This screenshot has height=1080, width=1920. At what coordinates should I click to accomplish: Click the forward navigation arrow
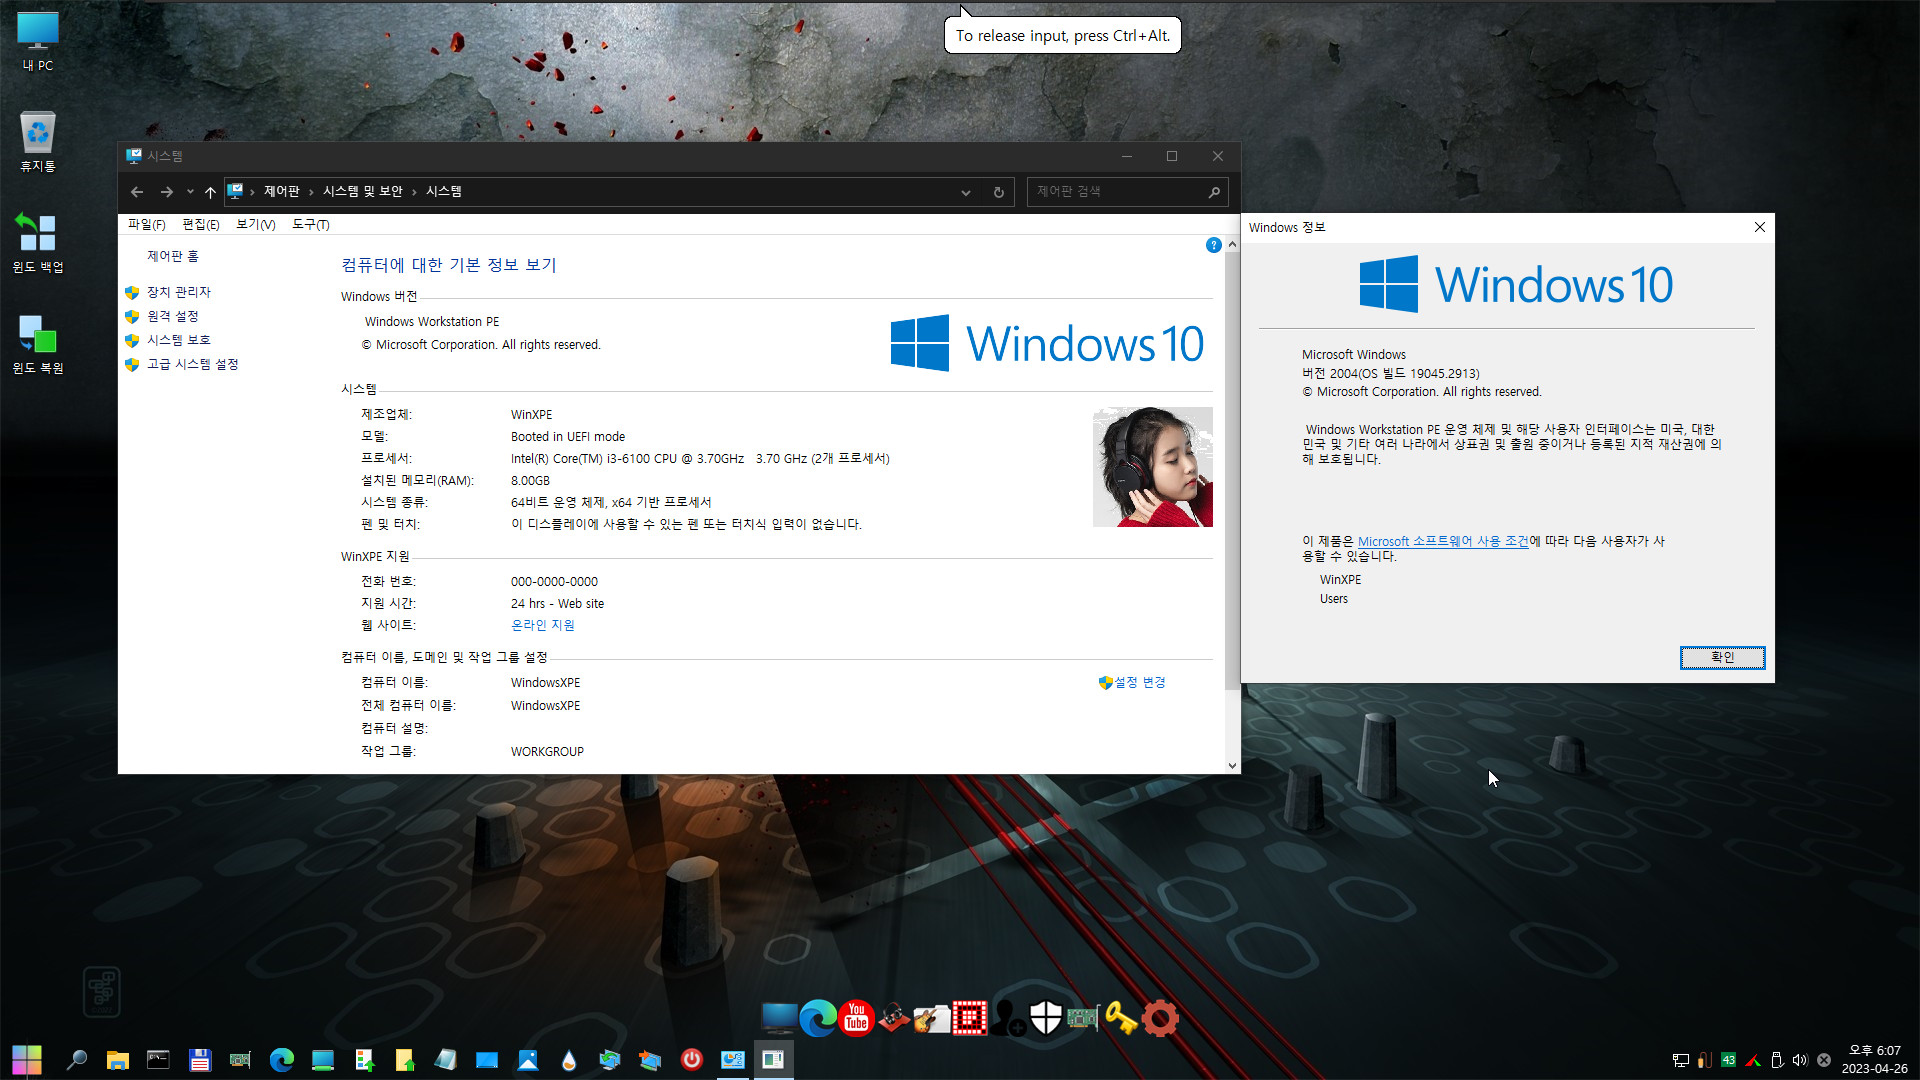pos(167,192)
